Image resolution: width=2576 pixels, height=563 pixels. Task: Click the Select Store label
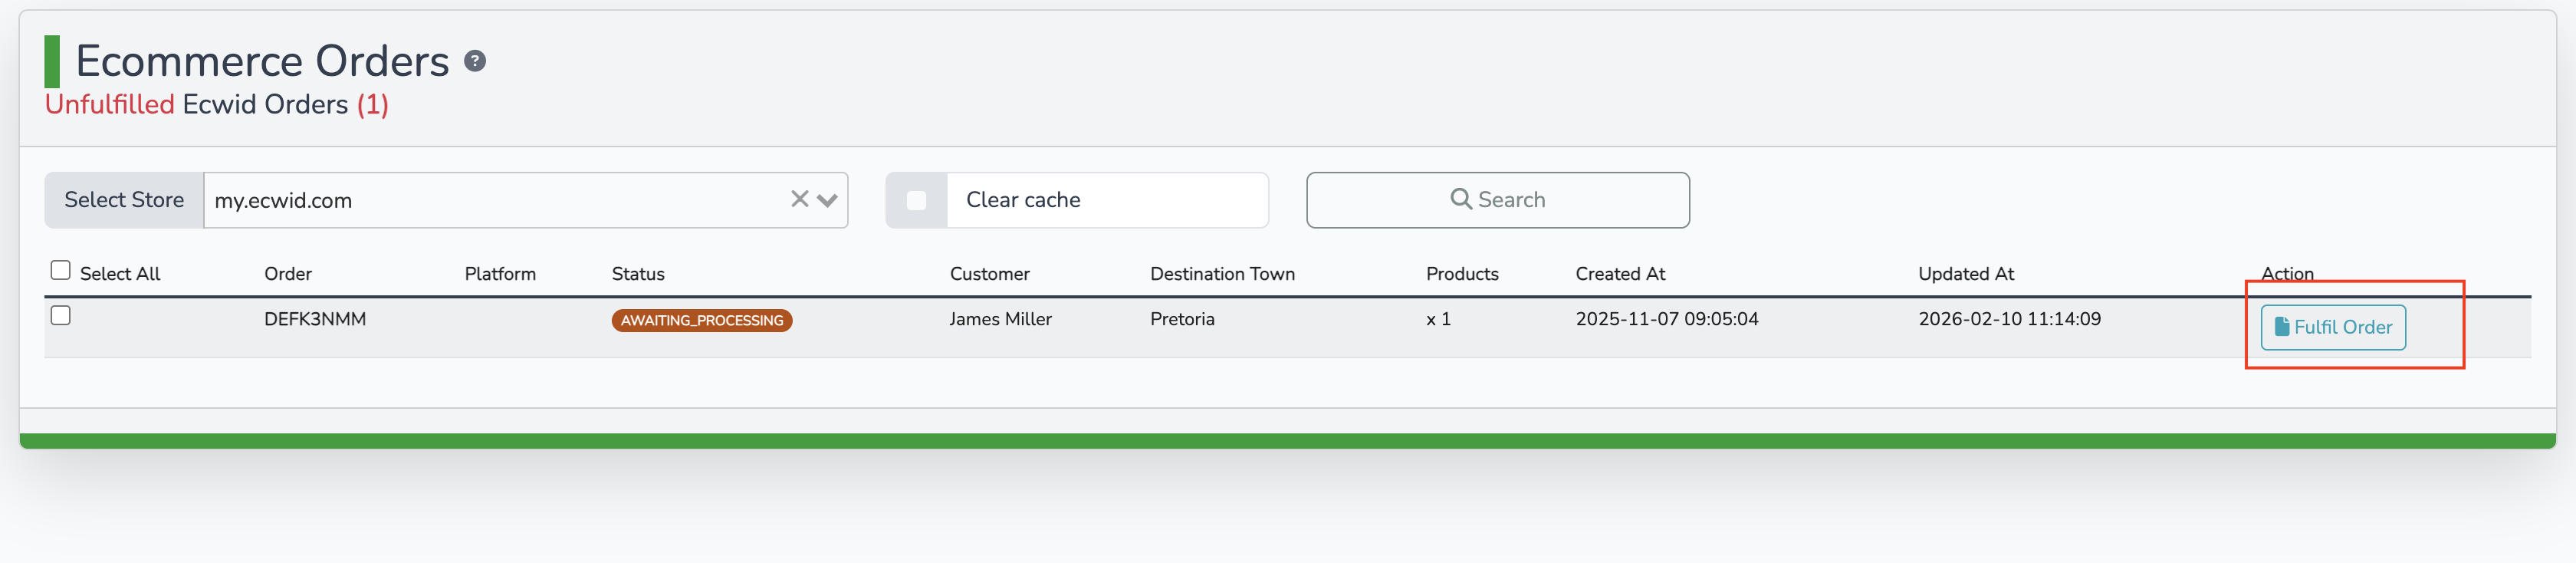pyautogui.click(x=124, y=200)
